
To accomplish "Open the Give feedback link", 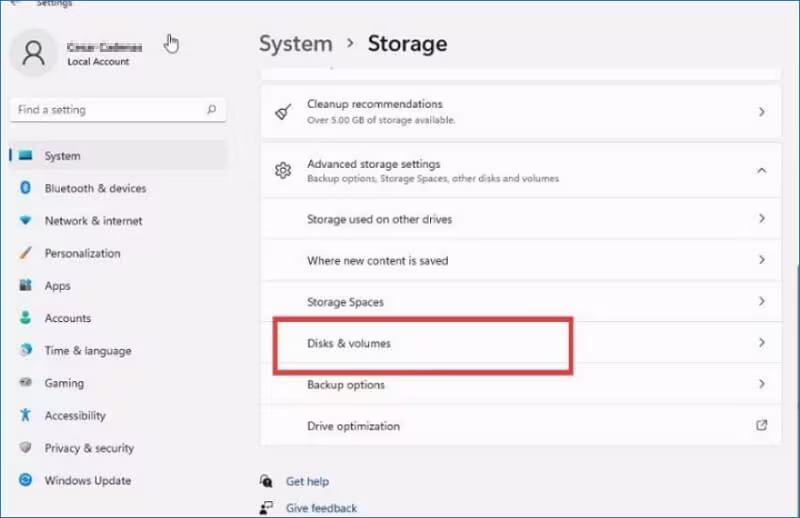I will tap(321, 508).
